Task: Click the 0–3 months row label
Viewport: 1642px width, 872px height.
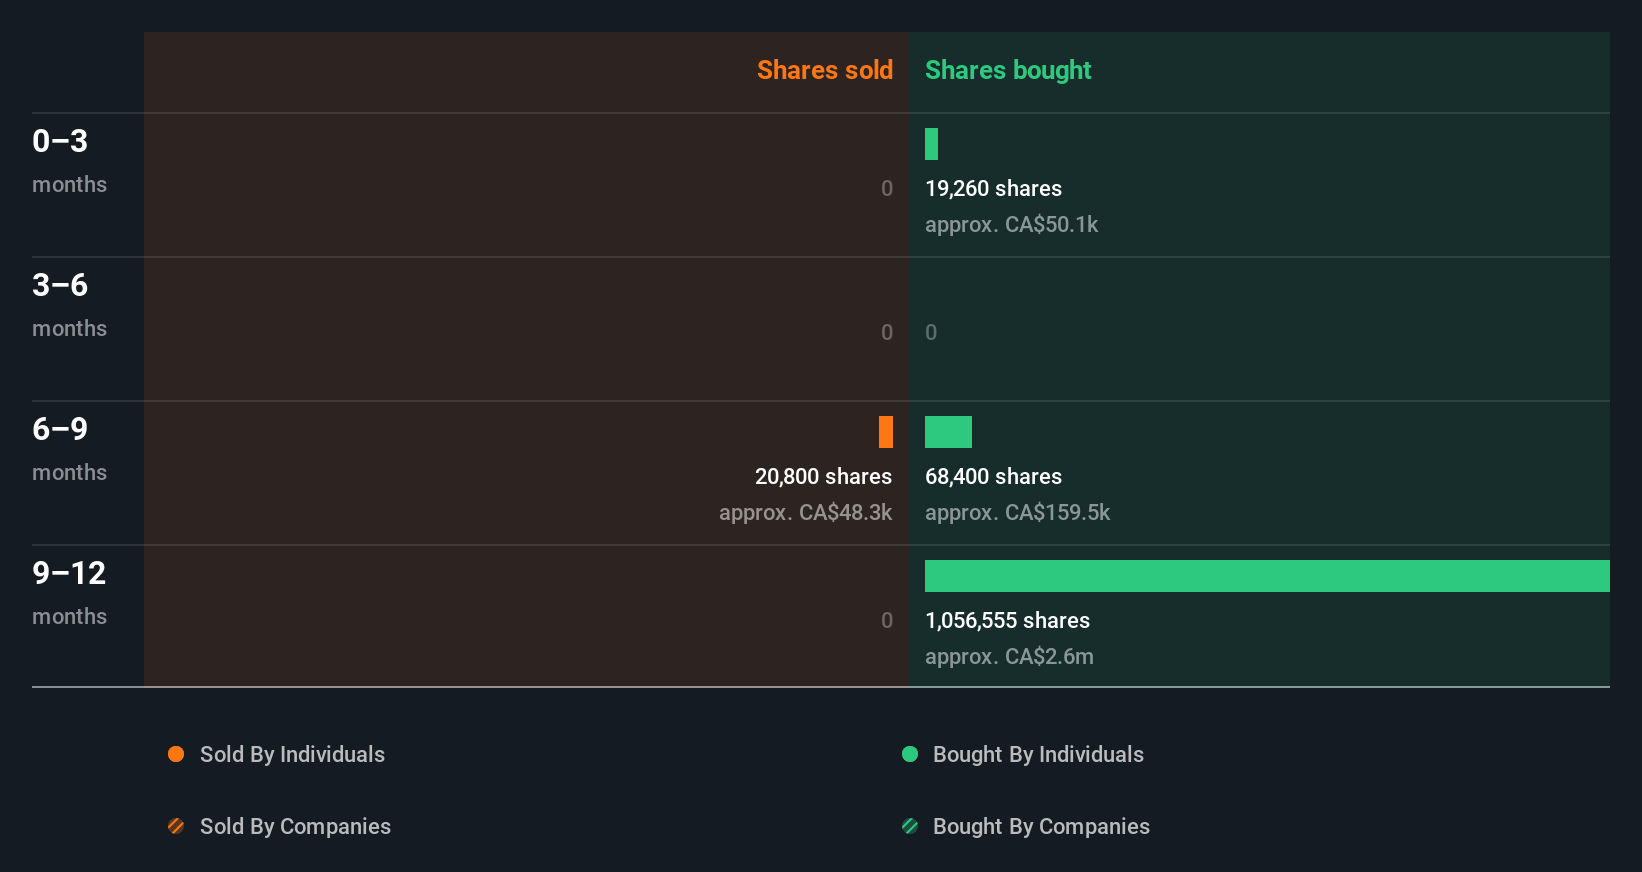Action: (x=69, y=161)
